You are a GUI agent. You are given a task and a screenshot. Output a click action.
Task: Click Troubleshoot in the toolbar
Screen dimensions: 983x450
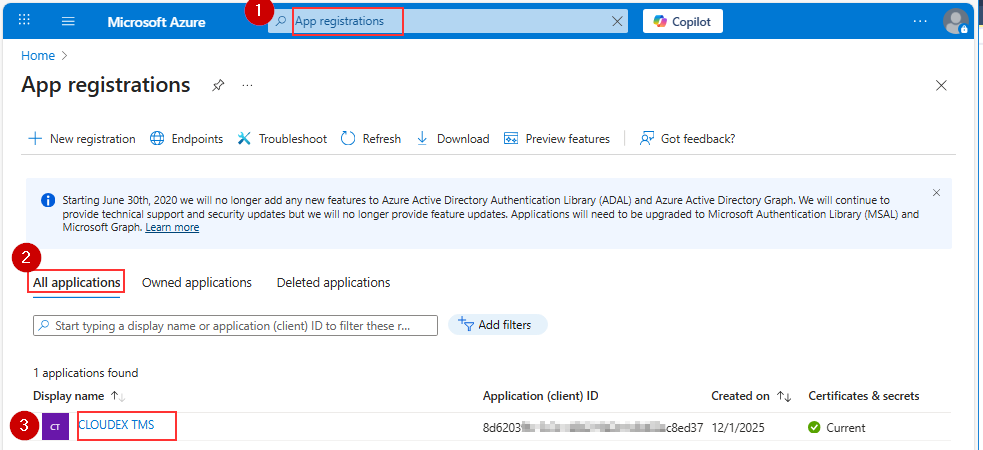click(282, 139)
